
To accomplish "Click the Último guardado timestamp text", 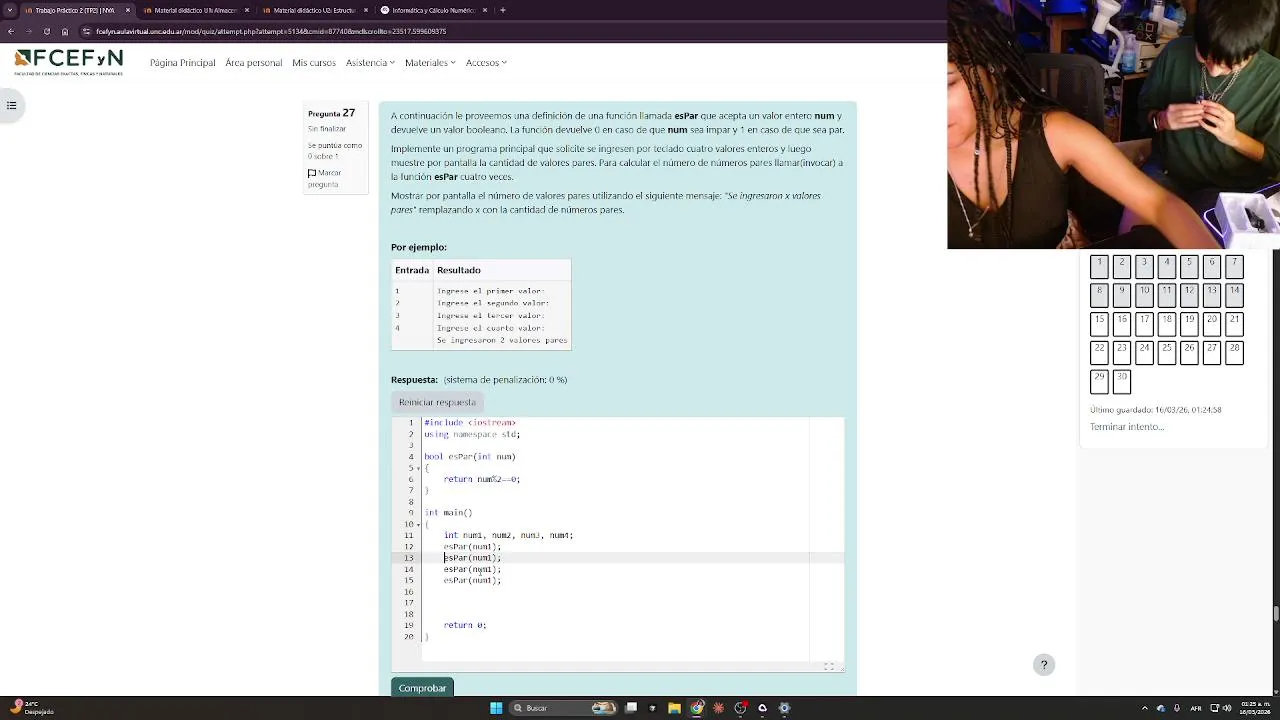I will pos(1155,410).
